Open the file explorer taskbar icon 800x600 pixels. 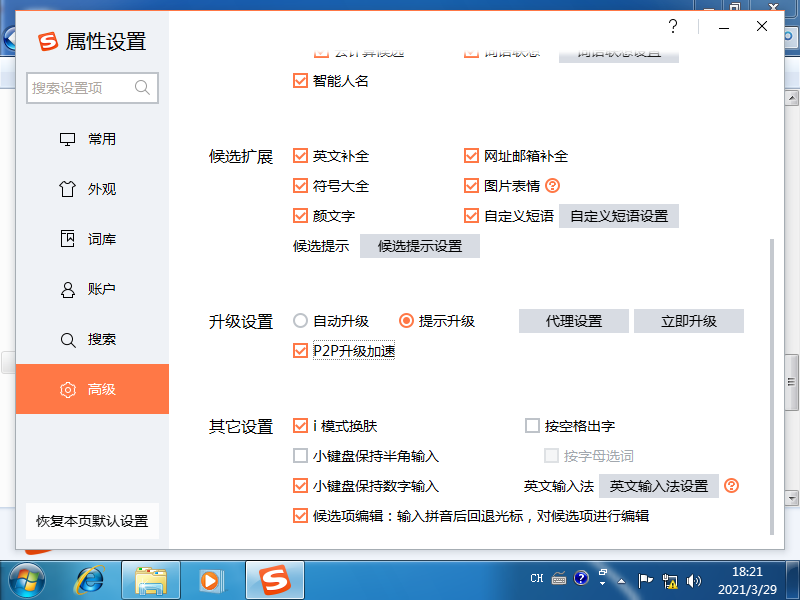point(151,581)
